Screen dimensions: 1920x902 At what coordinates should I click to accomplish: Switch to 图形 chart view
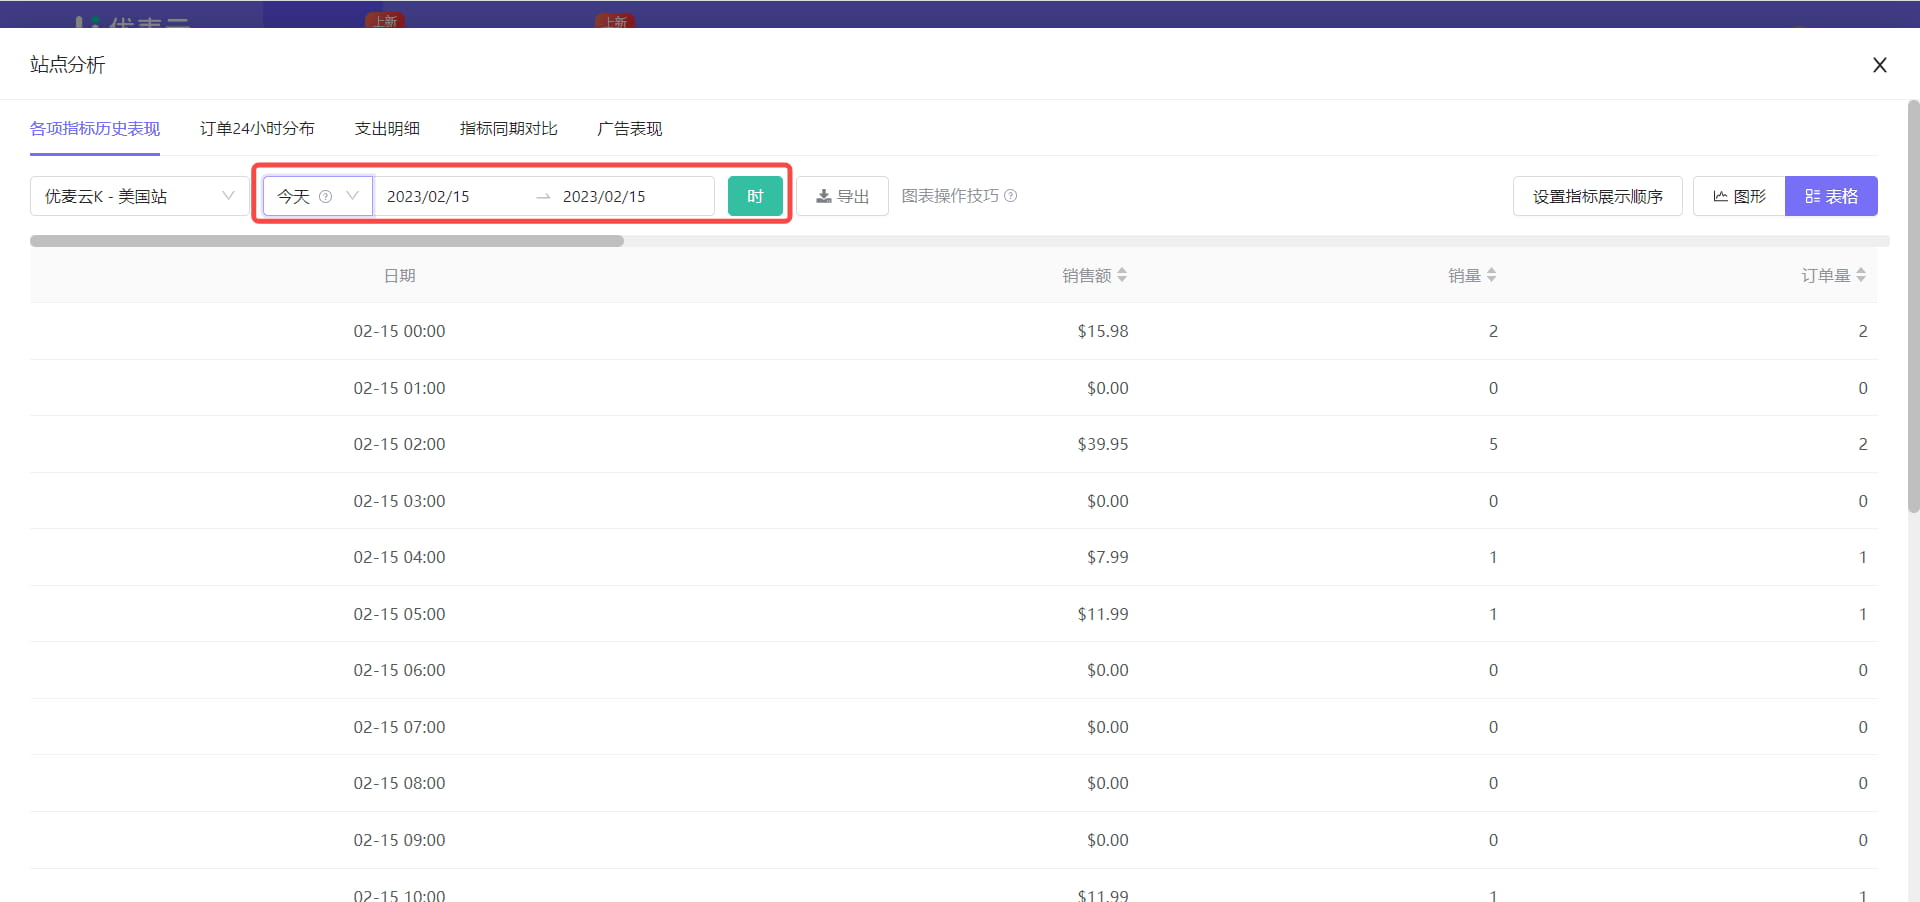point(1739,196)
